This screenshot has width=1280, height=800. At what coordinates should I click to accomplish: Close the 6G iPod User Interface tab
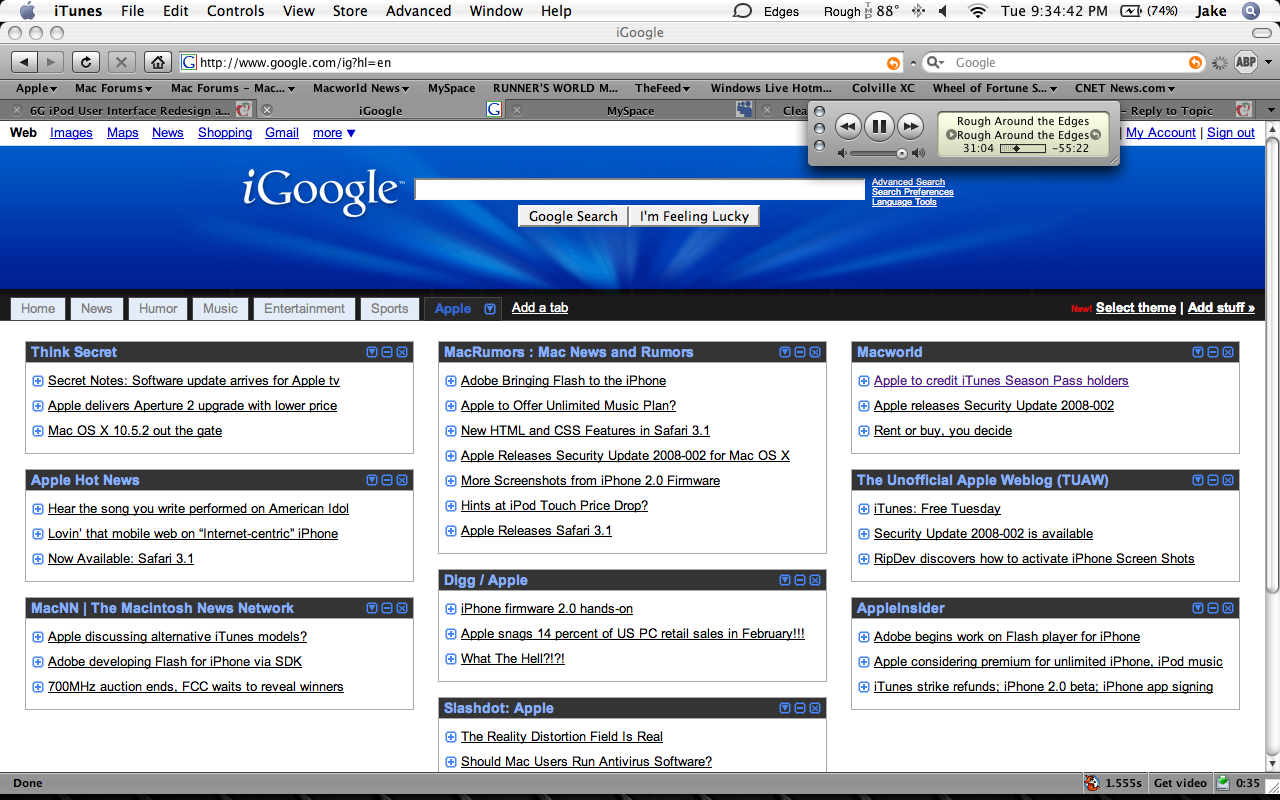pyautogui.click(x=17, y=110)
